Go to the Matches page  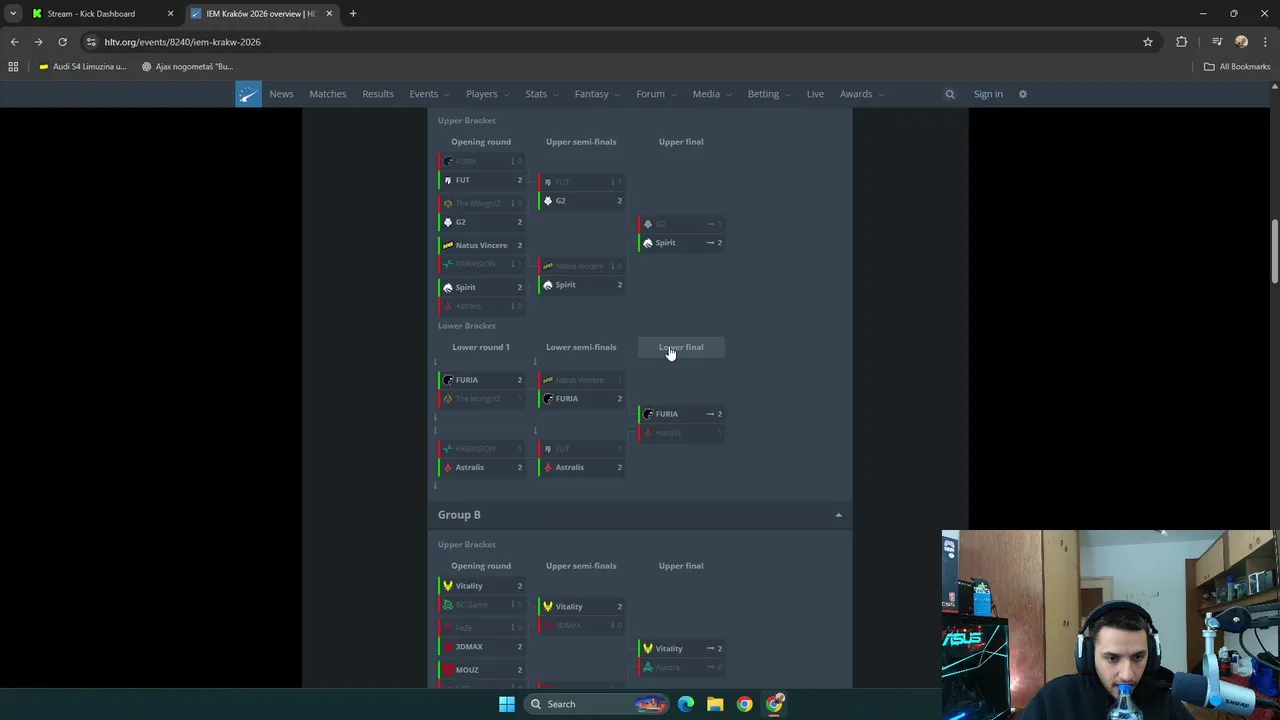point(328,94)
